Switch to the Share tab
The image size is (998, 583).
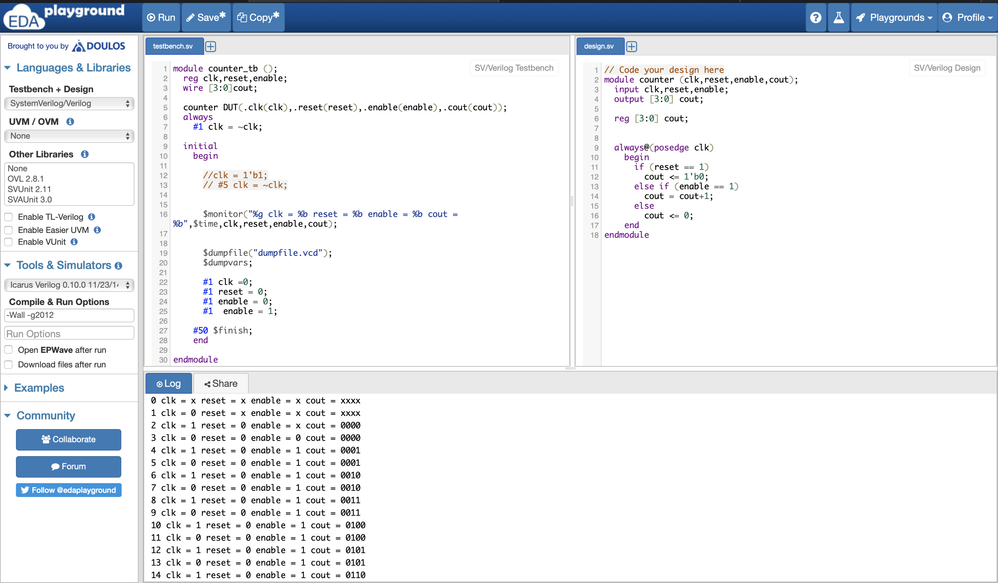[x=221, y=384]
